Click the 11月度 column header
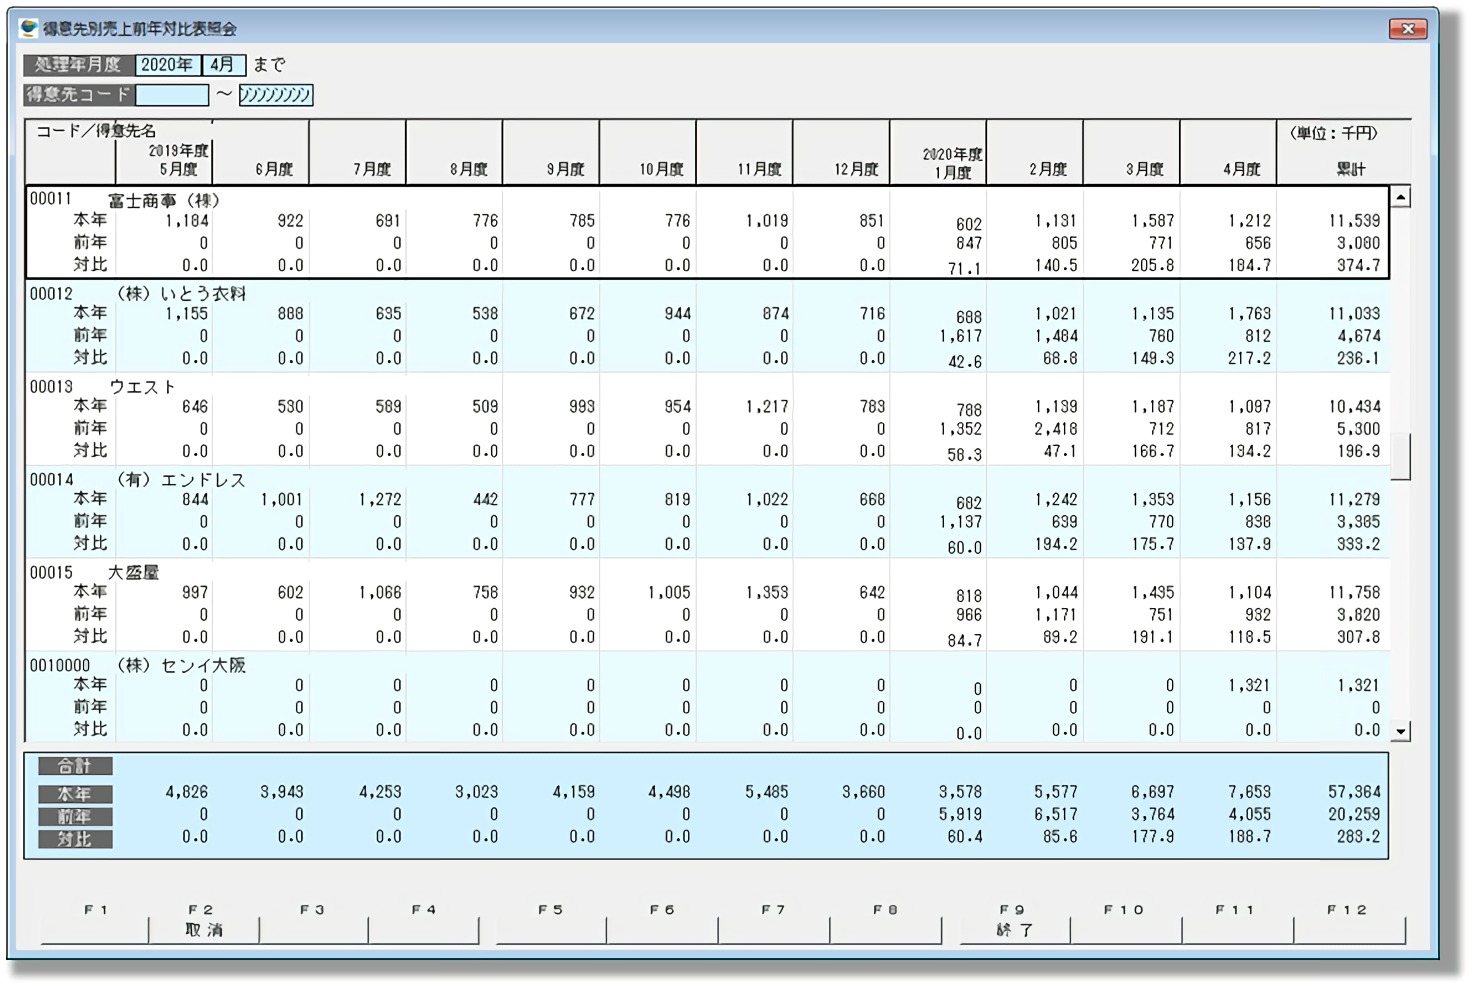The image size is (1472, 986). pos(759,169)
